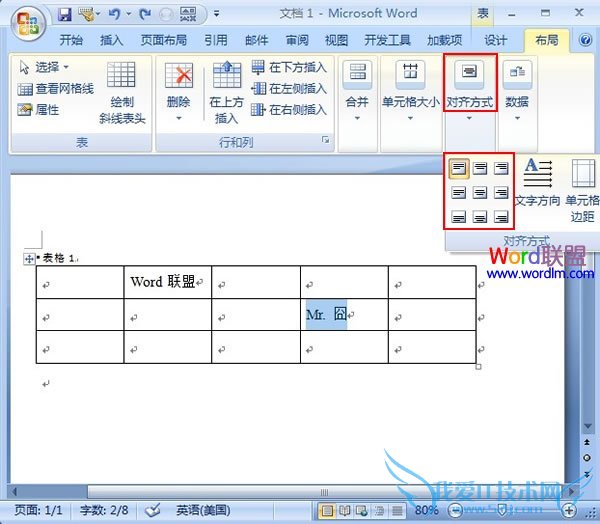Click the vertical scroll down arrow
Image resolution: width=600 pixels, height=524 pixels.
pos(587,426)
